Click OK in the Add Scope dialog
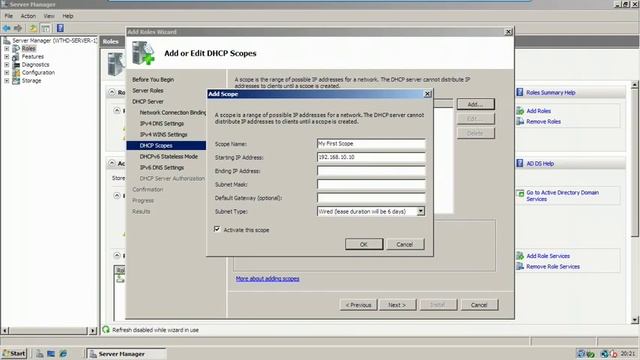 click(364, 244)
